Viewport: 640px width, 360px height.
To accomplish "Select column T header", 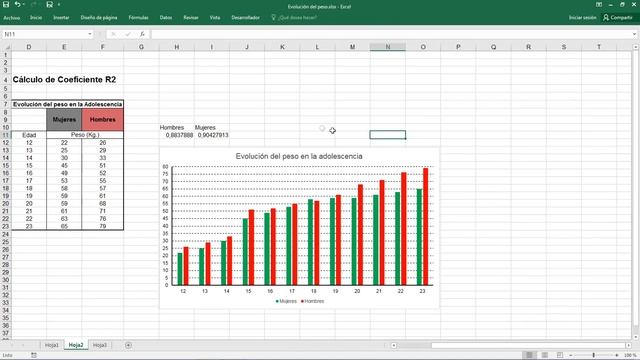I will coord(599,47).
